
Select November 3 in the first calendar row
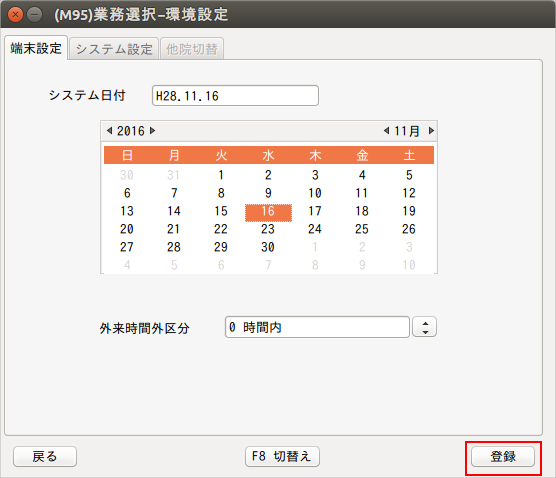tap(315, 175)
